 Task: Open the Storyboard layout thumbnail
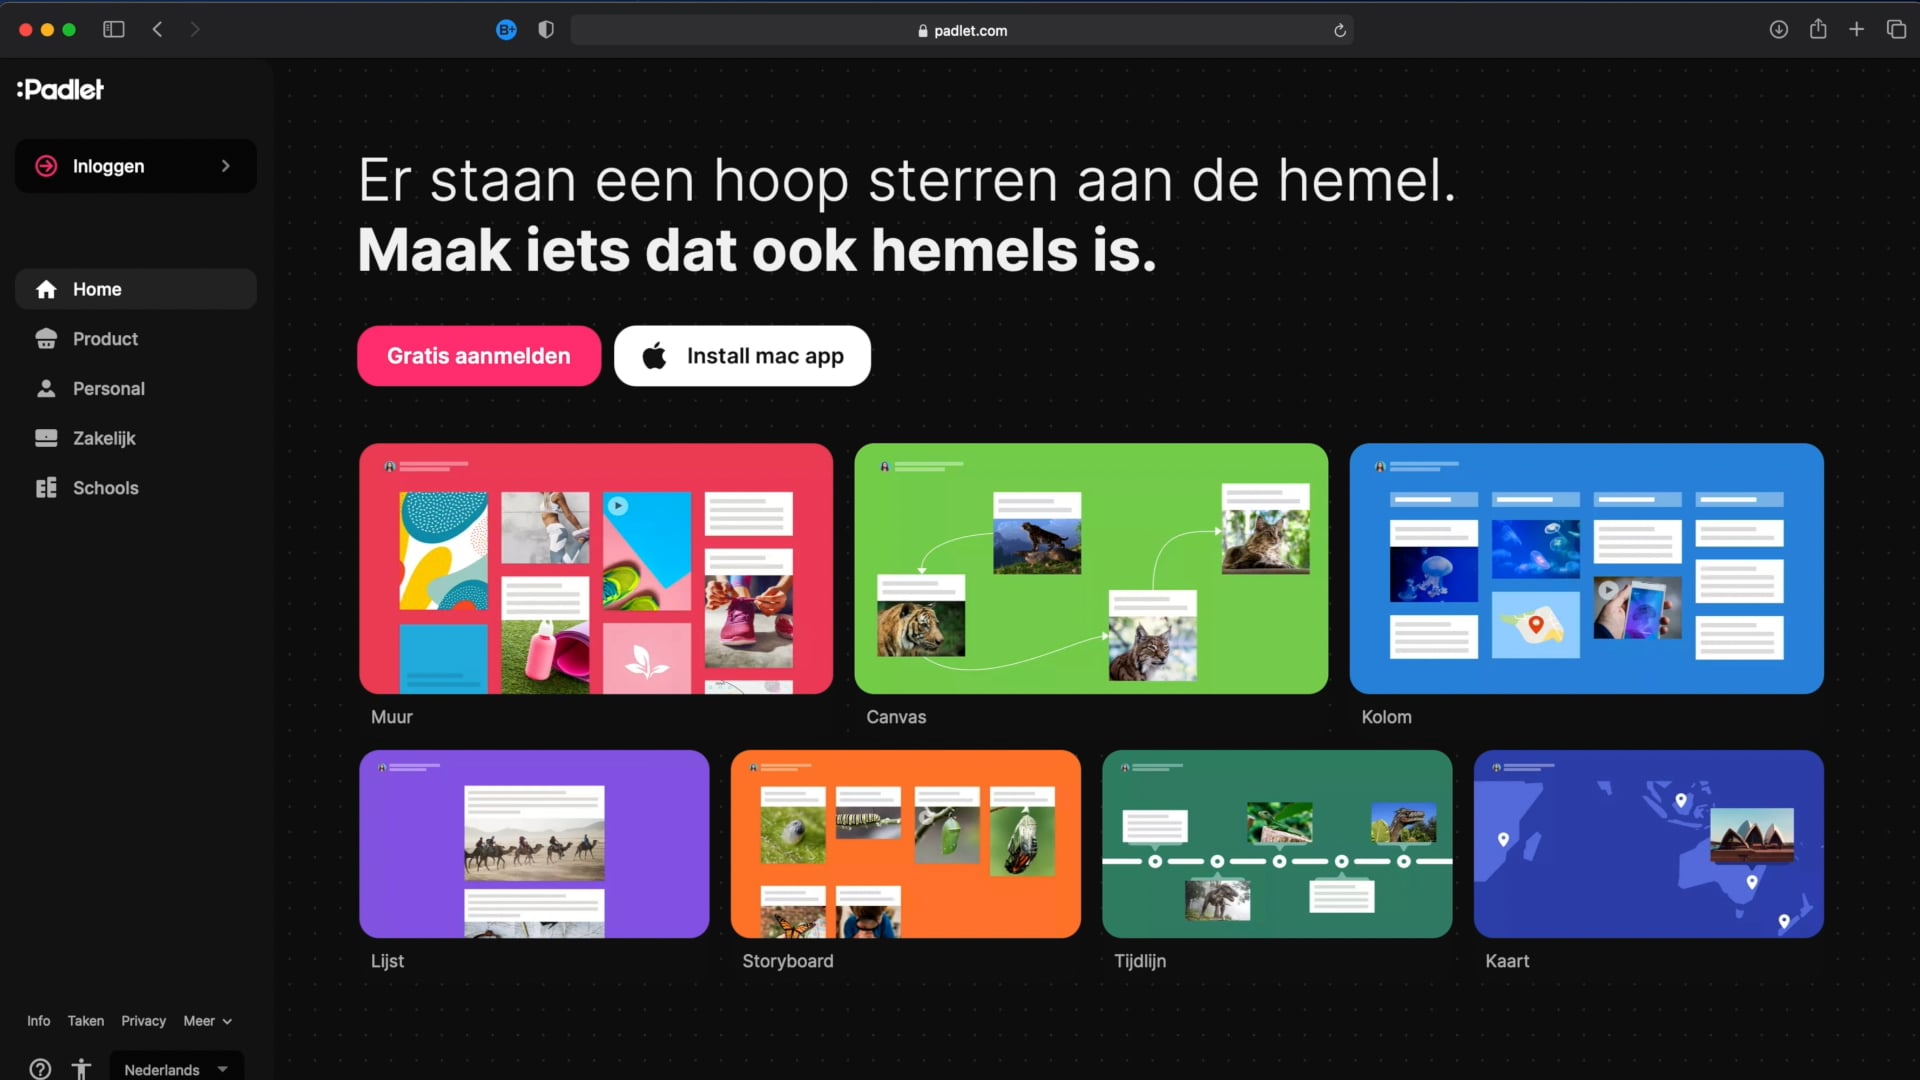[x=906, y=844]
